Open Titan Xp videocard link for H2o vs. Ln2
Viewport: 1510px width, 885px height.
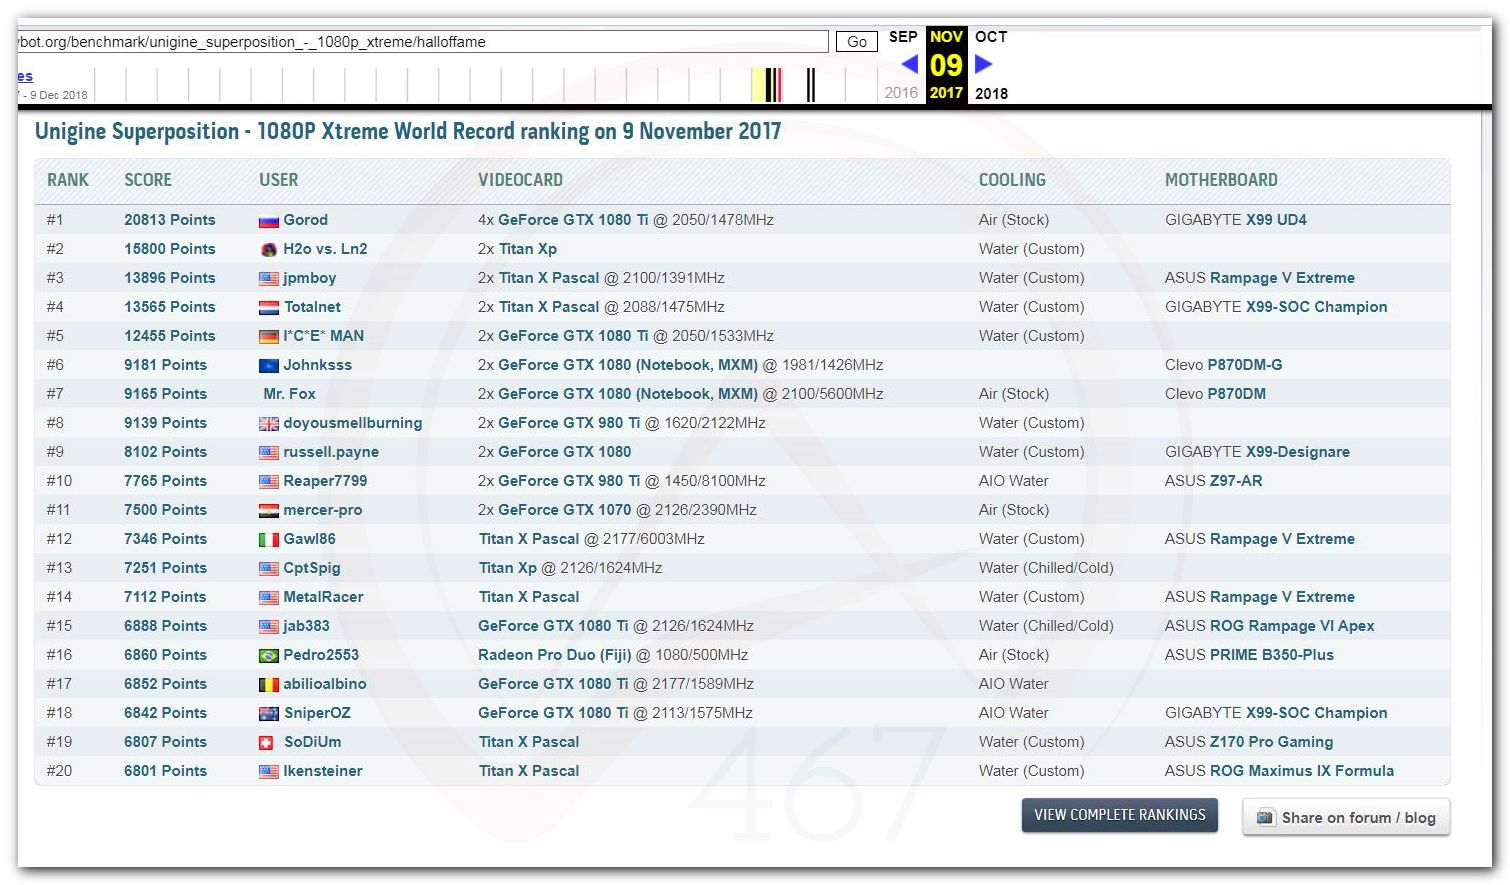[528, 249]
